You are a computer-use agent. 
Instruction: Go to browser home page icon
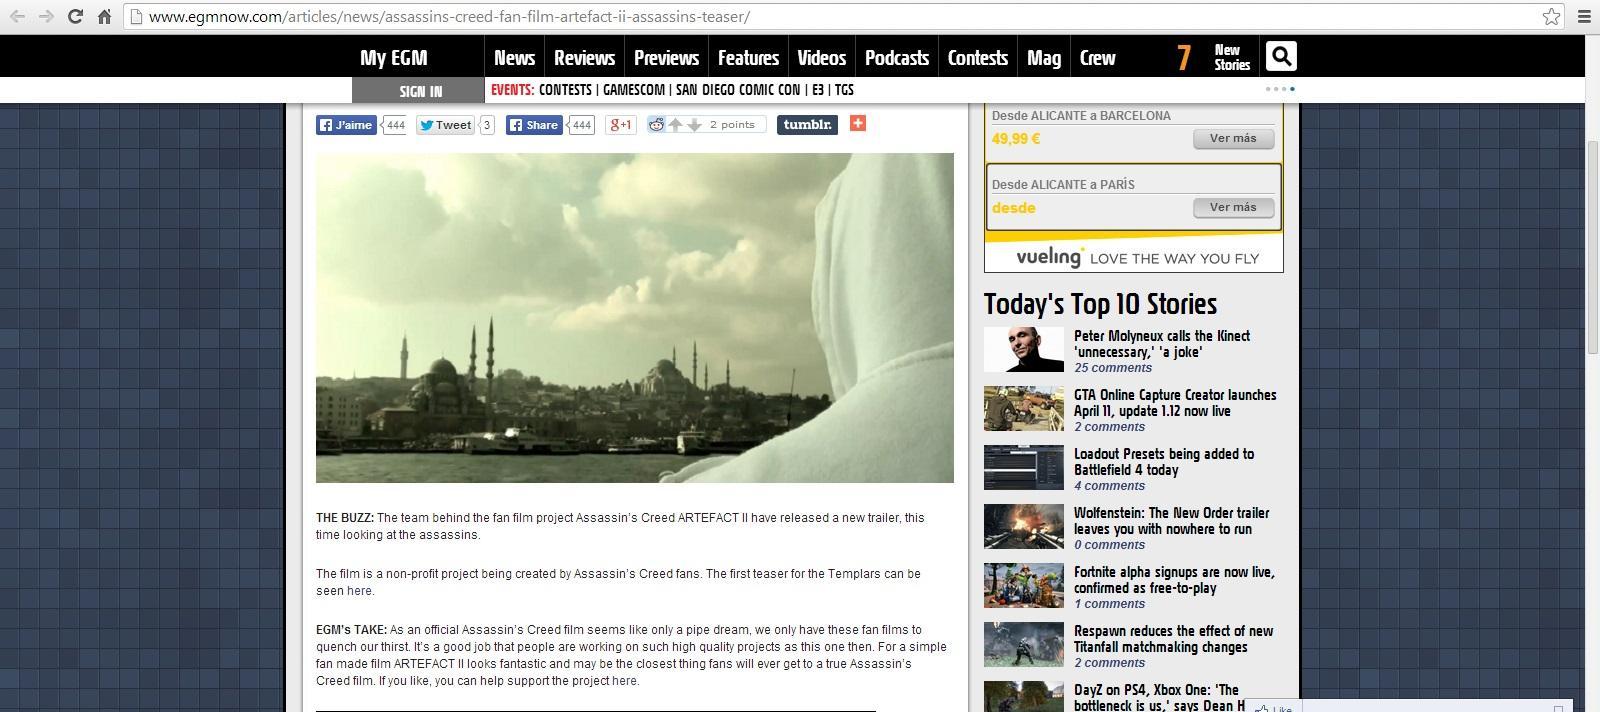coord(104,16)
